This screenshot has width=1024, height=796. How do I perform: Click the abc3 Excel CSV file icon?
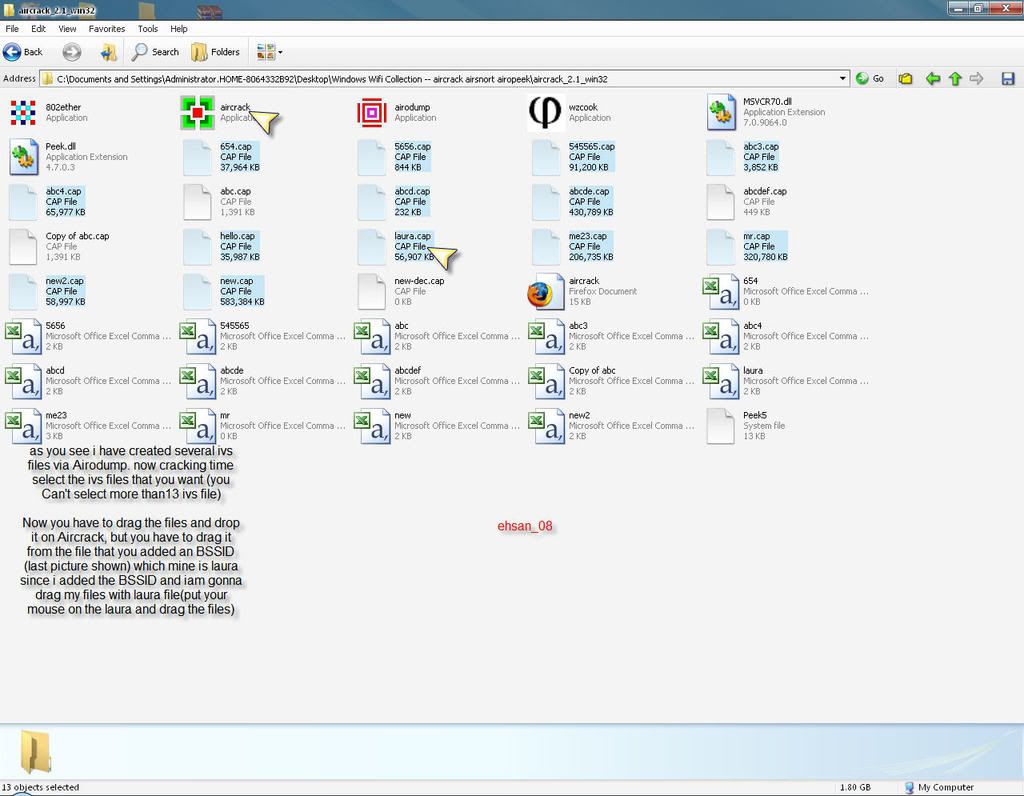546,336
